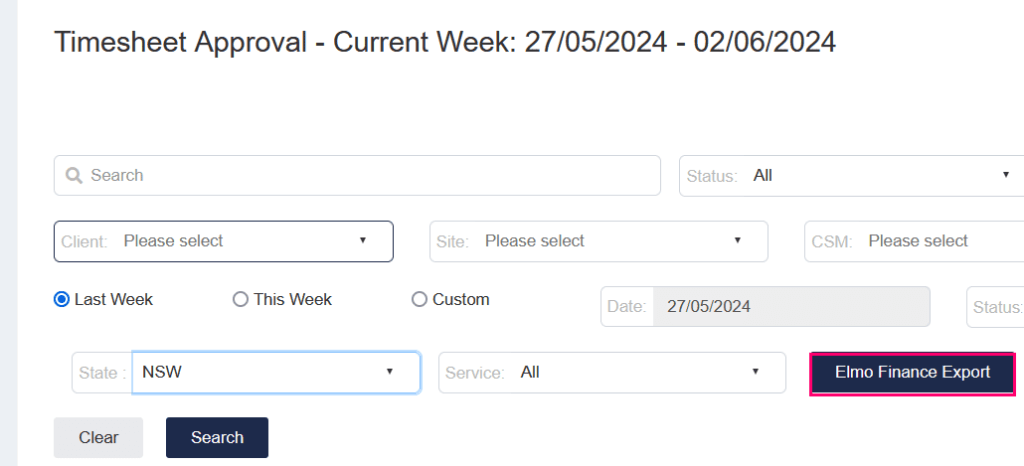Click the magnifier icon in search box

[x=73, y=176]
